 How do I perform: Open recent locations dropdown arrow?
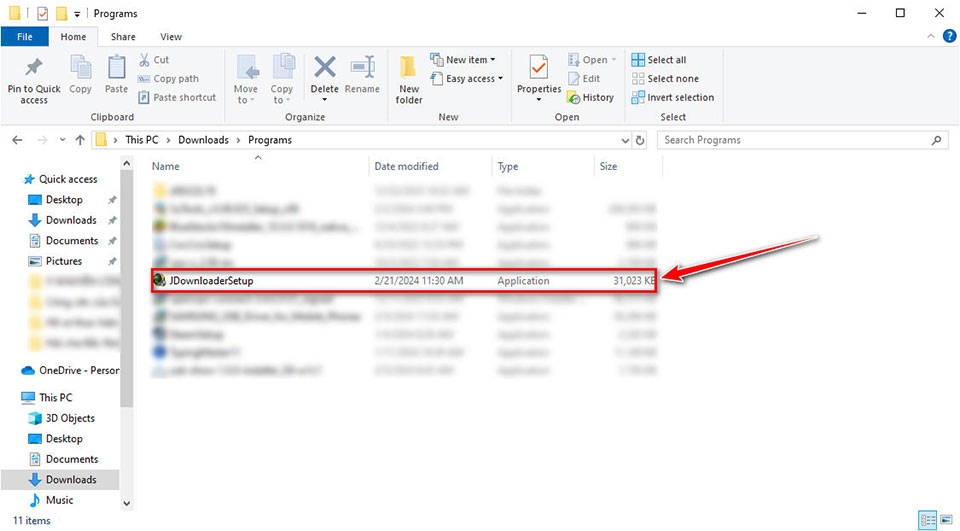[62, 140]
